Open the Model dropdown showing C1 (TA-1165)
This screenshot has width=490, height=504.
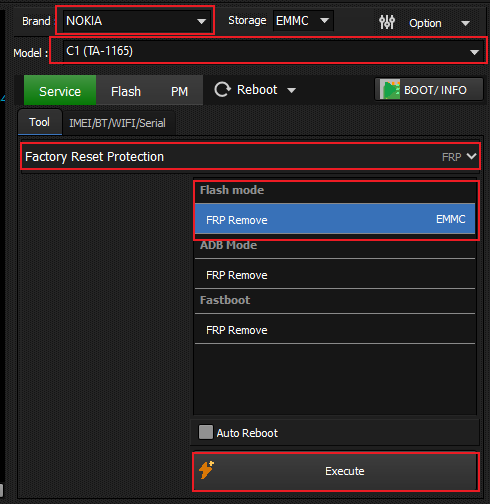pyautogui.click(x=273, y=51)
